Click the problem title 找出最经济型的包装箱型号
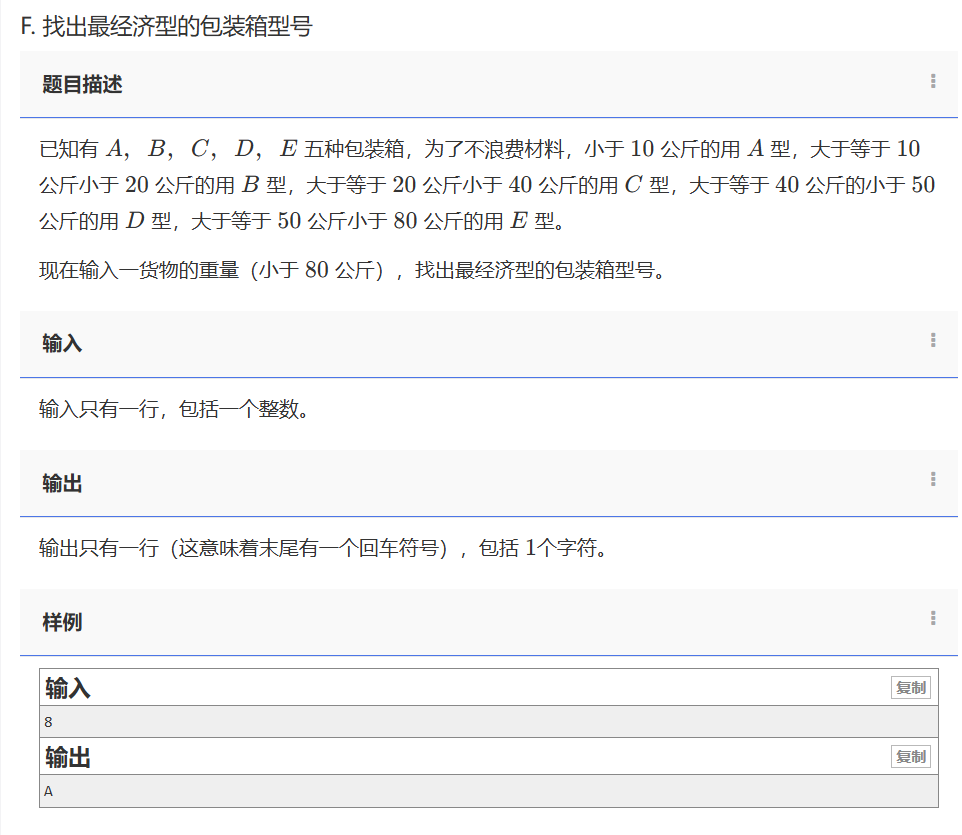Viewport: 962px width, 835px height. point(177,27)
